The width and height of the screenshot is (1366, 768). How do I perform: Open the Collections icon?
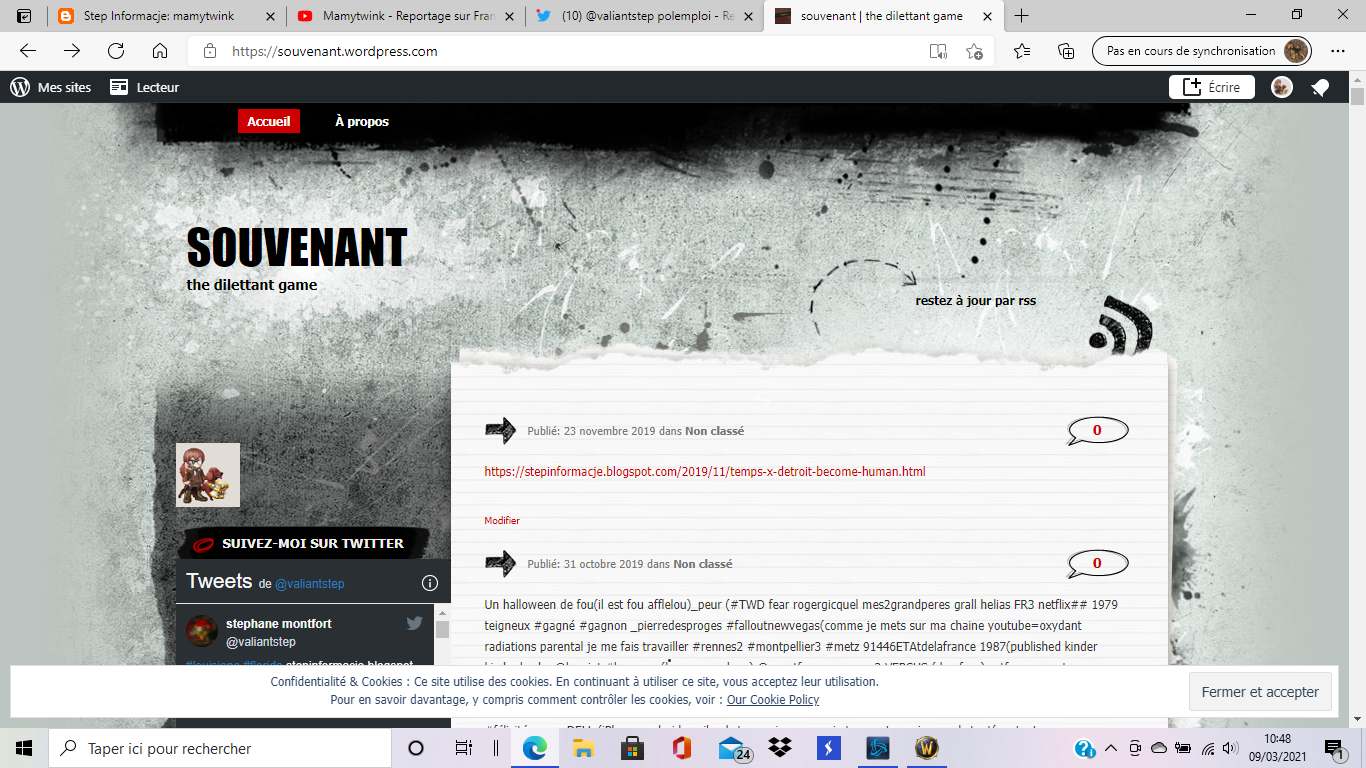(x=1066, y=51)
